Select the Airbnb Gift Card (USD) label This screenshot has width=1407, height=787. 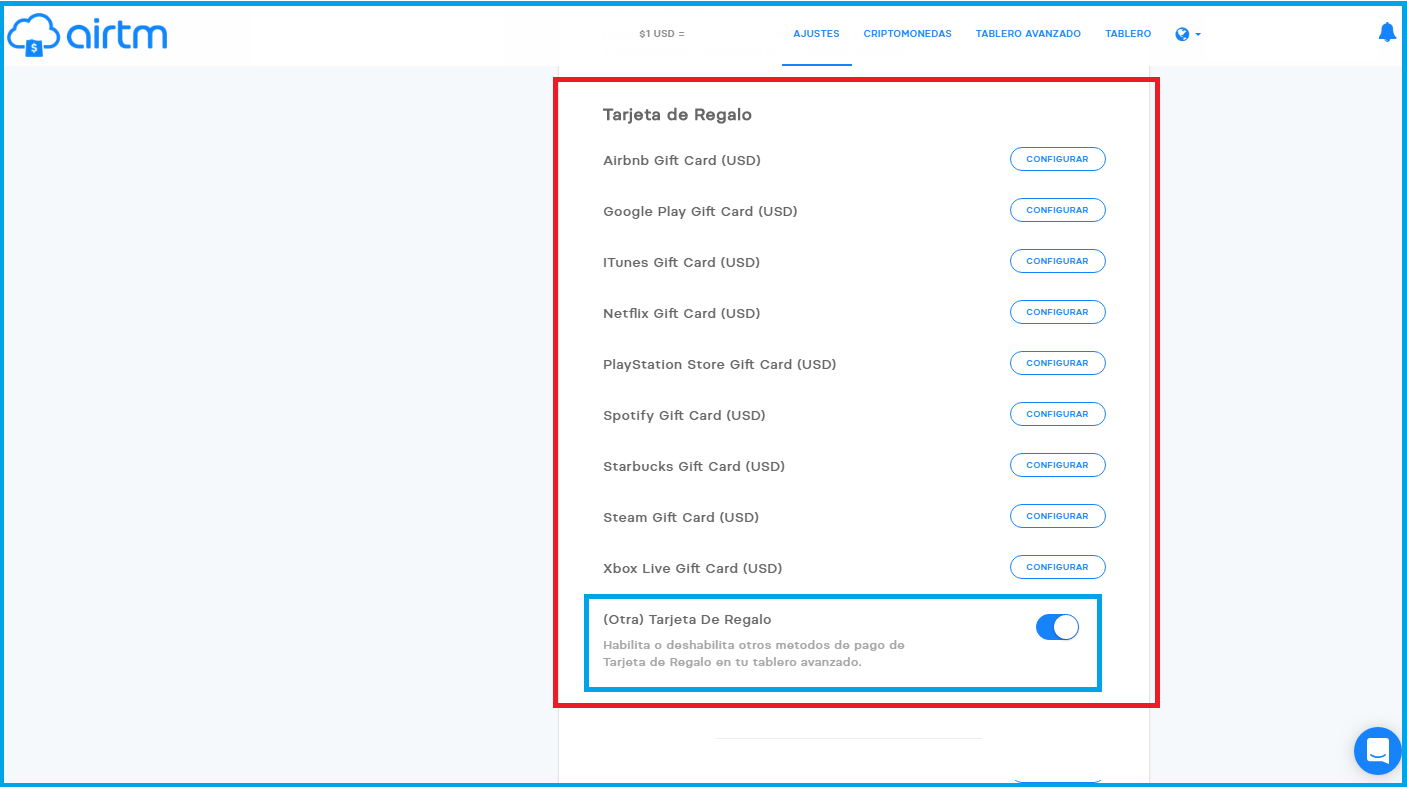[682, 160]
